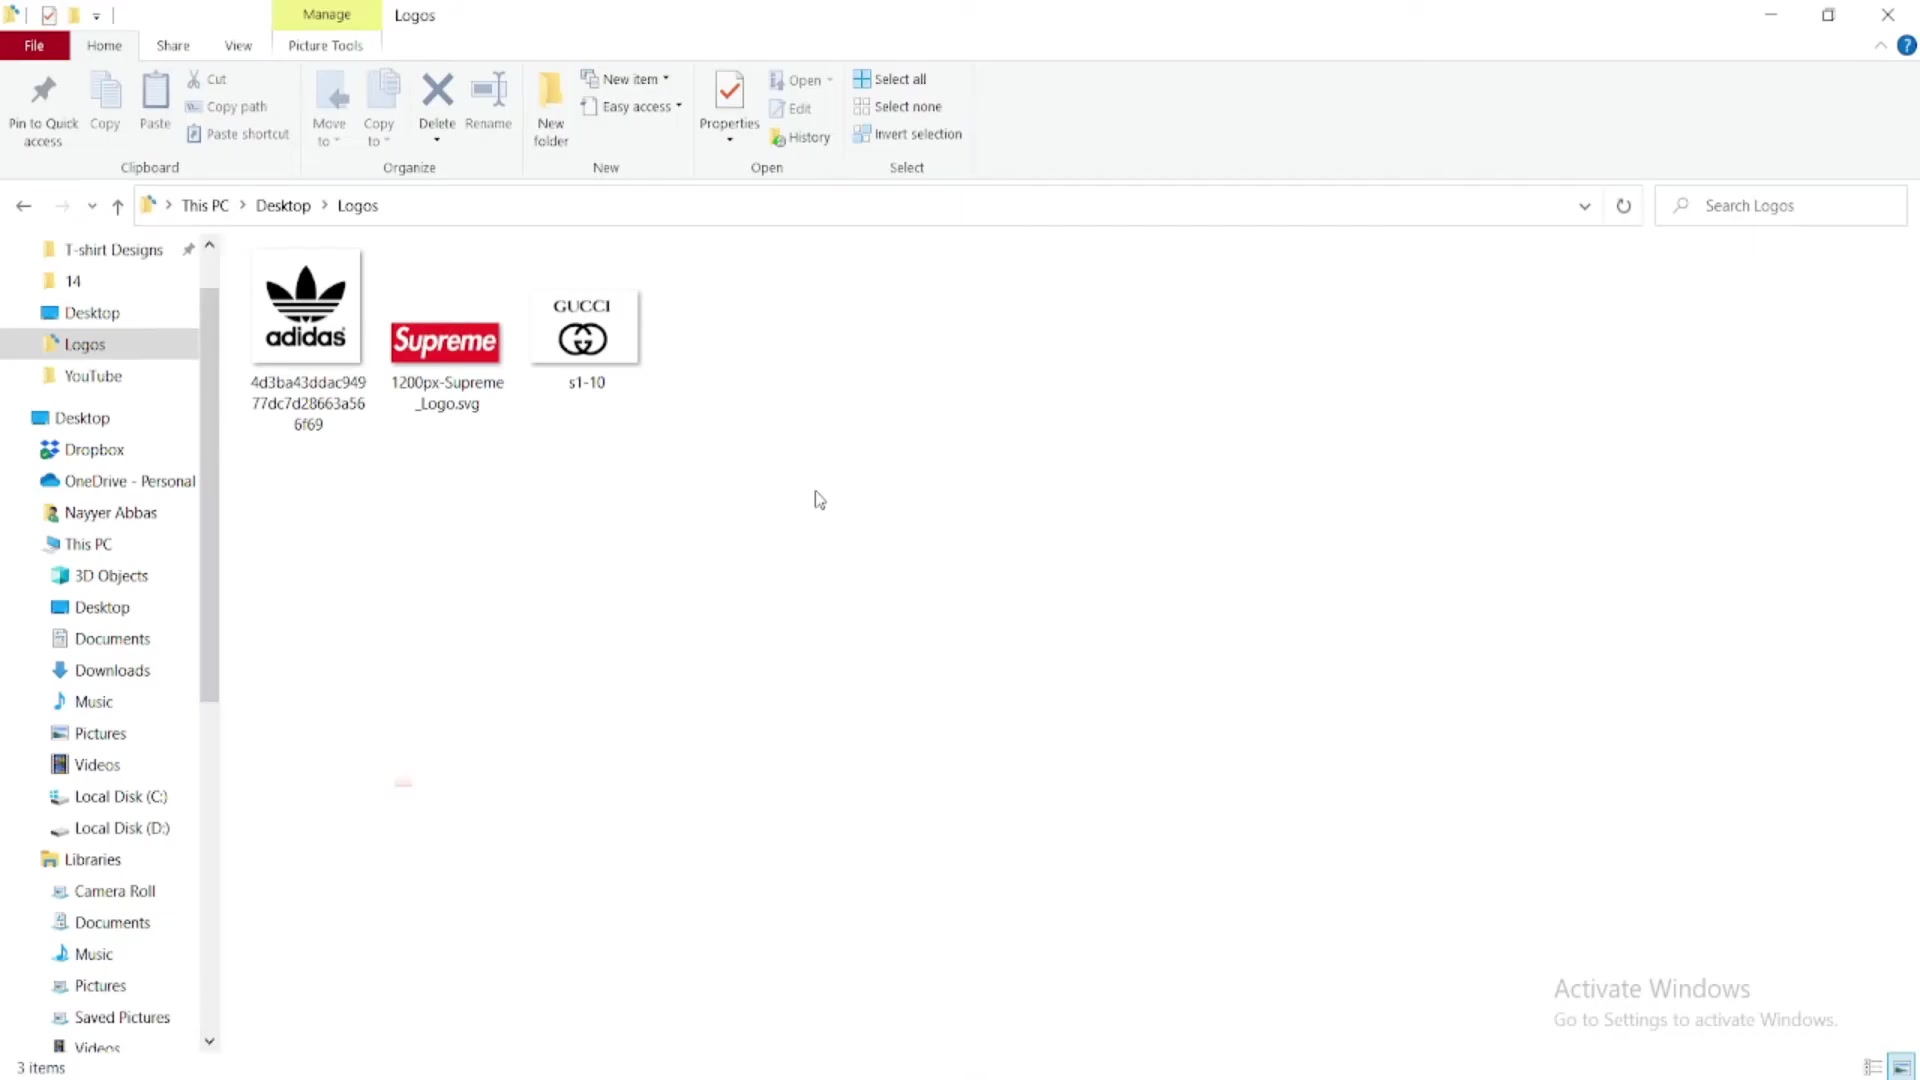Open Local Disk (C:)
This screenshot has width=1920, height=1080.
[x=121, y=797]
